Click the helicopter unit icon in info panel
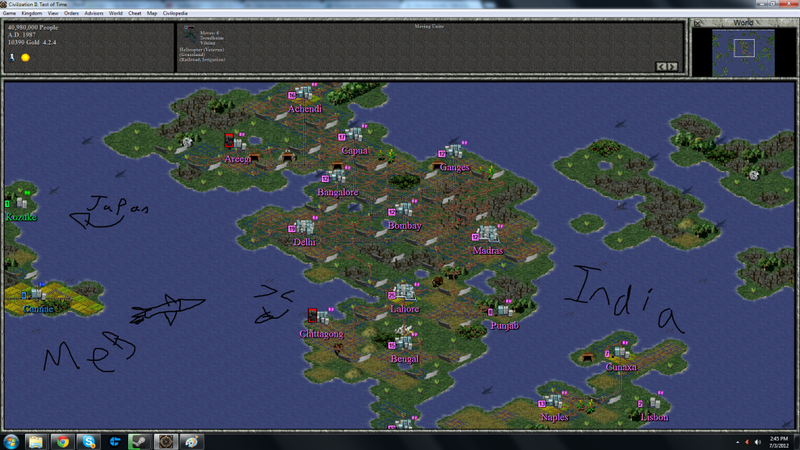 point(190,34)
